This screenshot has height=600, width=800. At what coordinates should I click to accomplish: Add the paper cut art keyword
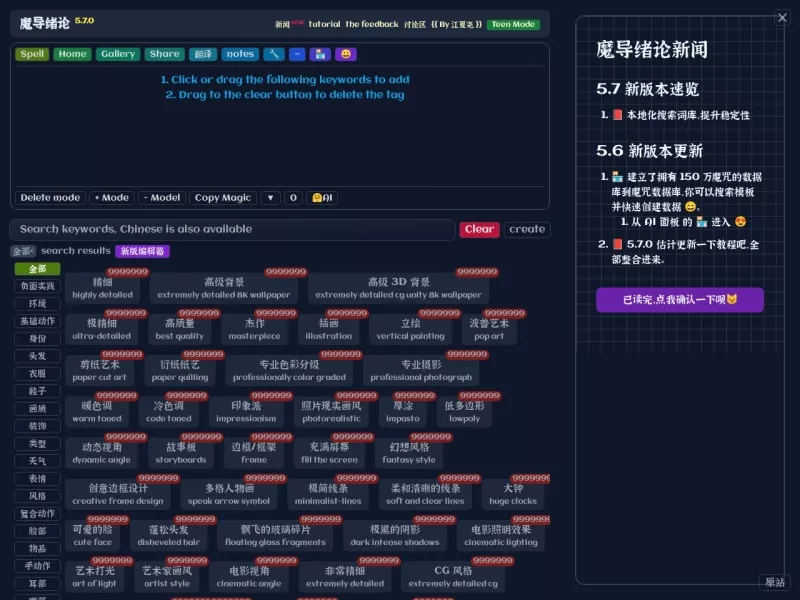(x=99, y=371)
